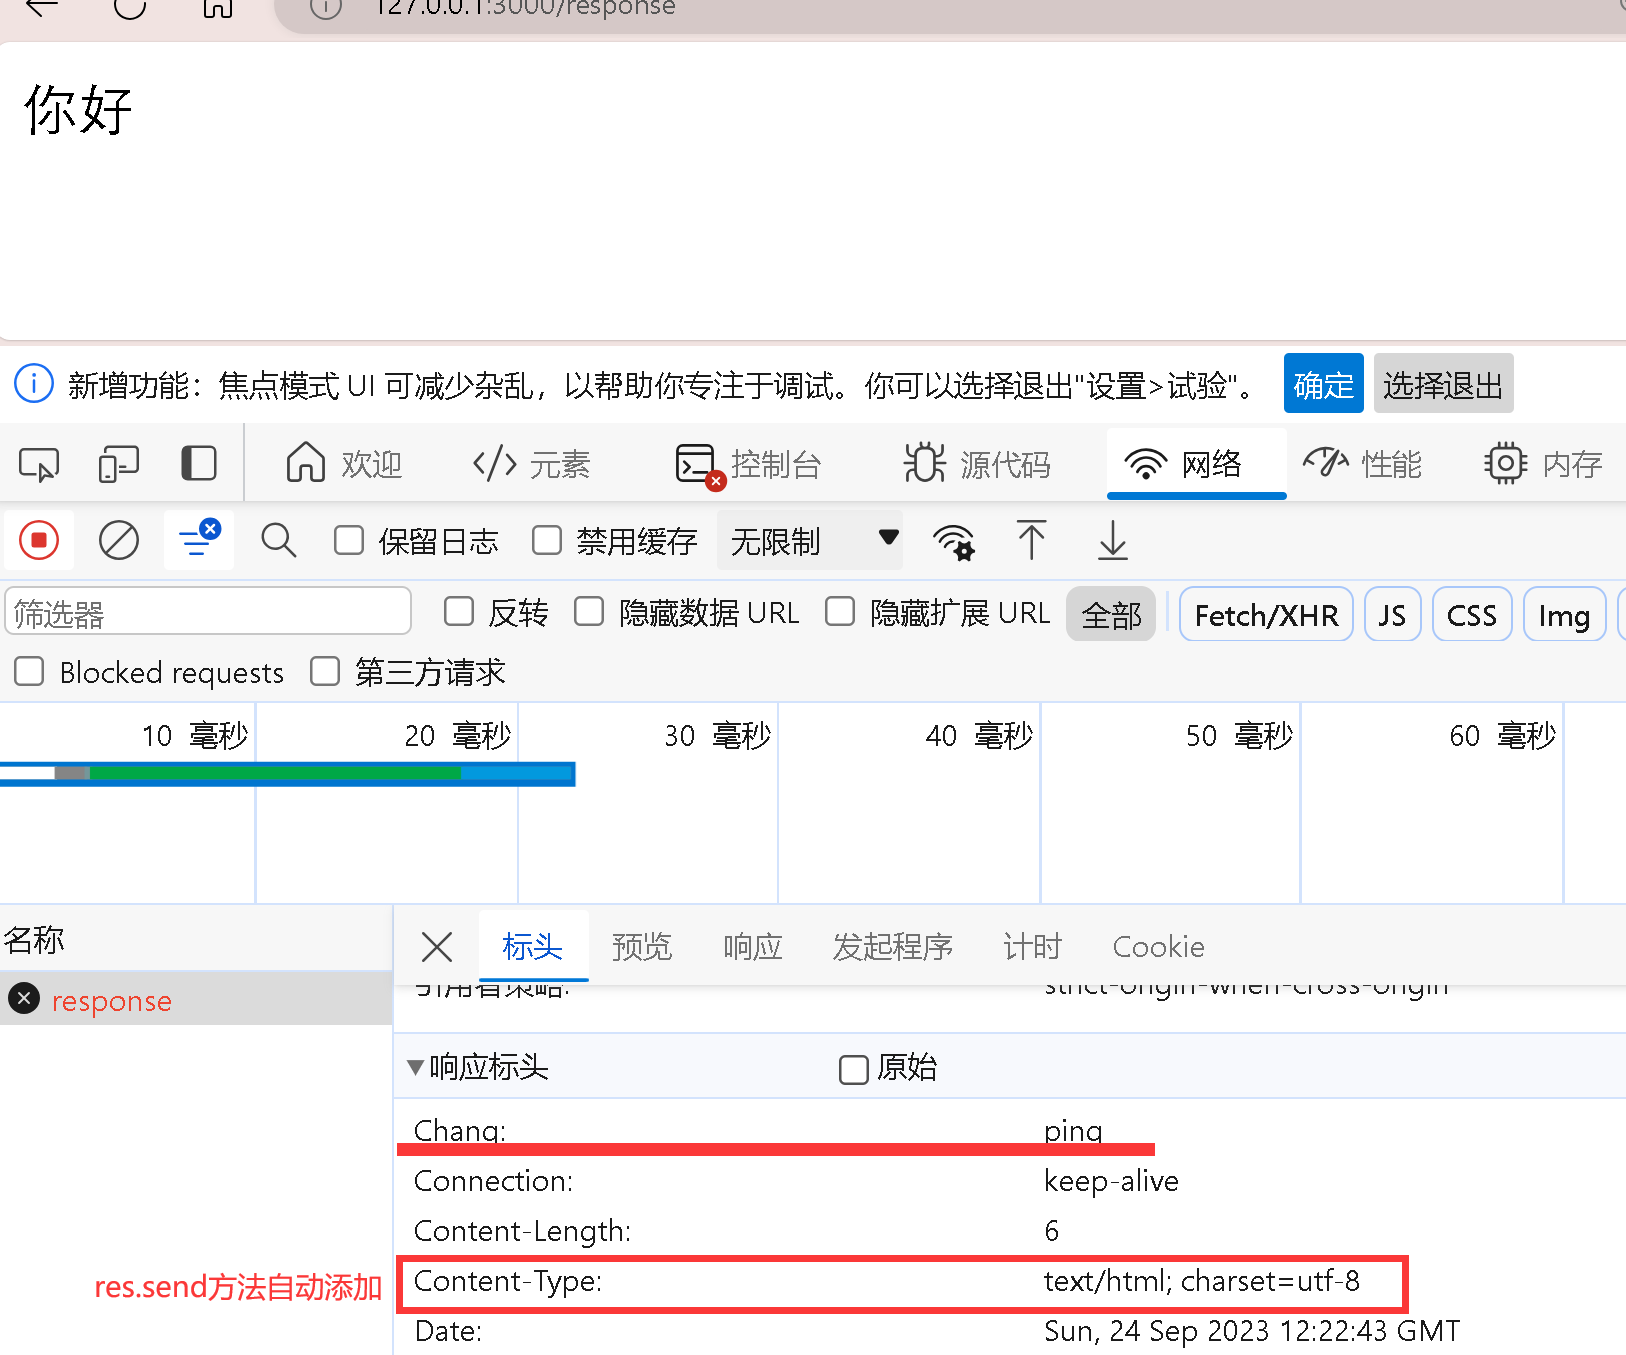Stop recording the network log
This screenshot has width=1626, height=1355.
pyautogui.click(x=39, y=541)
